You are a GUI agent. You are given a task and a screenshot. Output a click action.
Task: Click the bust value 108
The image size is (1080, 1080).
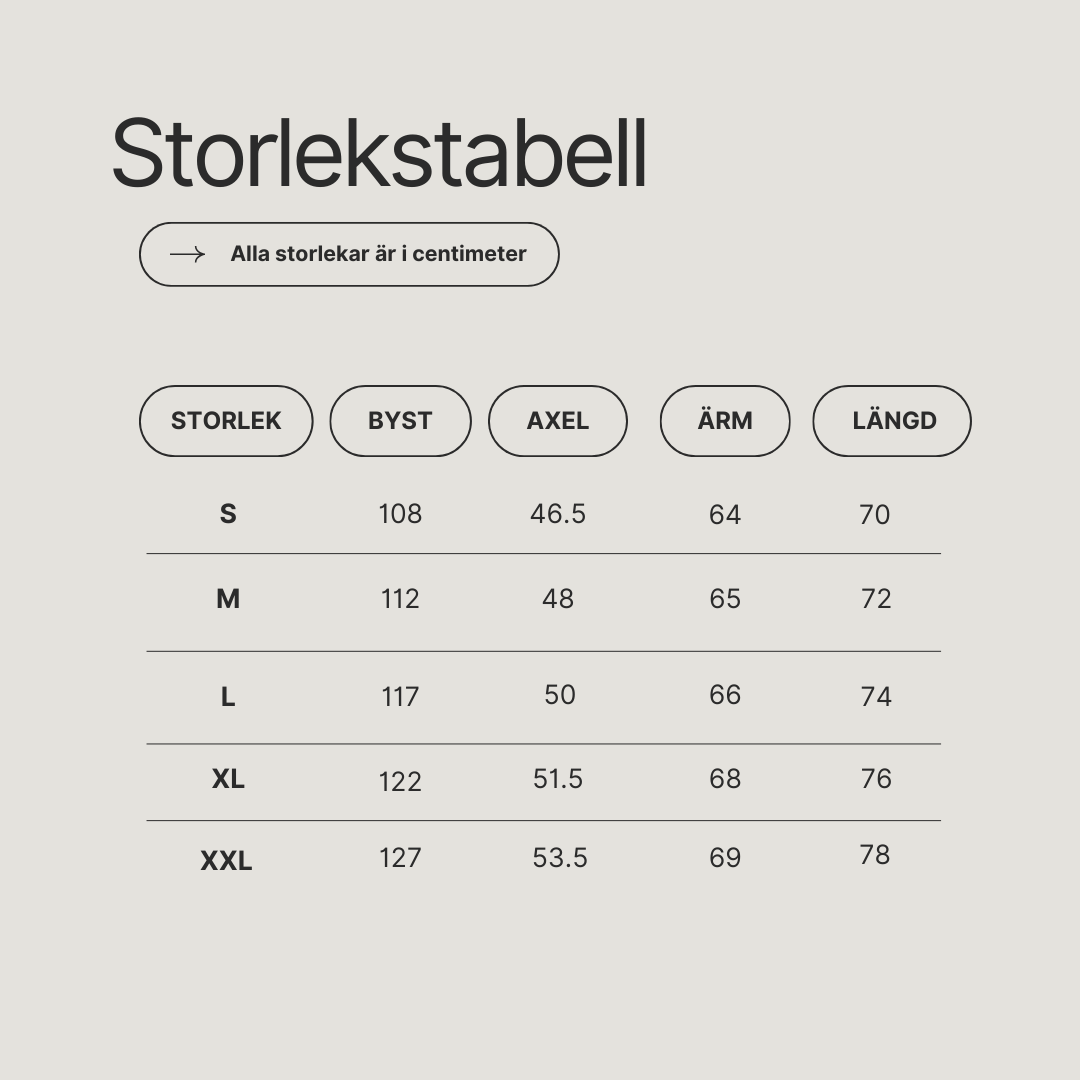tap(400, 514)
